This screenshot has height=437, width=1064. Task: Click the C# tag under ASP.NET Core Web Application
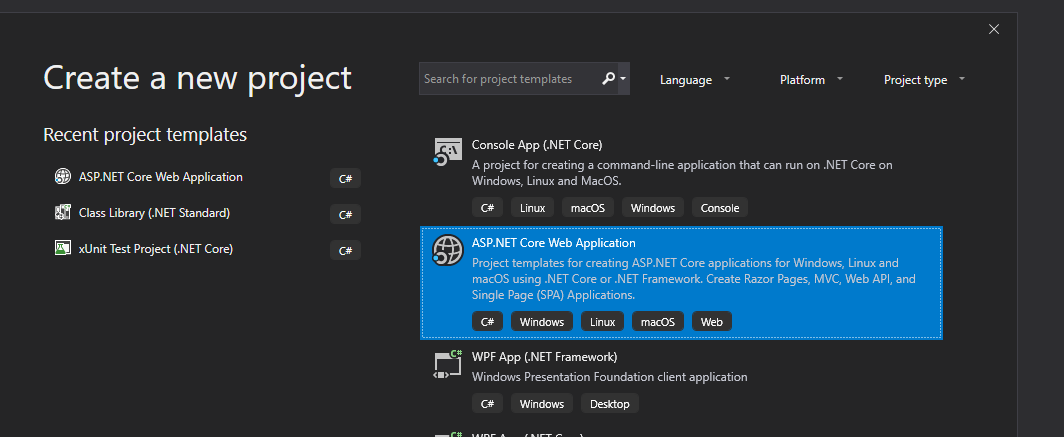[x=487, y=322]
